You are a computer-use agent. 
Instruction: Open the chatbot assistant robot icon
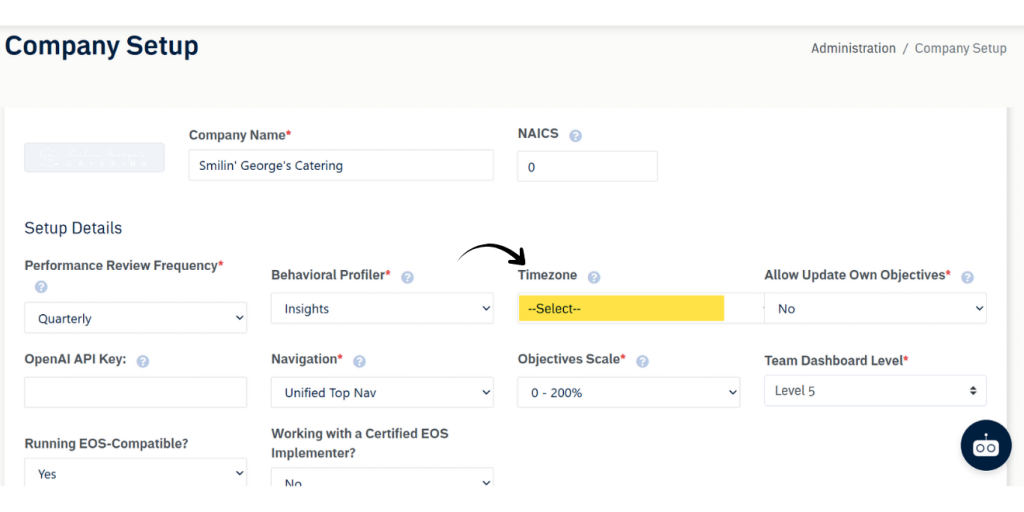point(985,446)
